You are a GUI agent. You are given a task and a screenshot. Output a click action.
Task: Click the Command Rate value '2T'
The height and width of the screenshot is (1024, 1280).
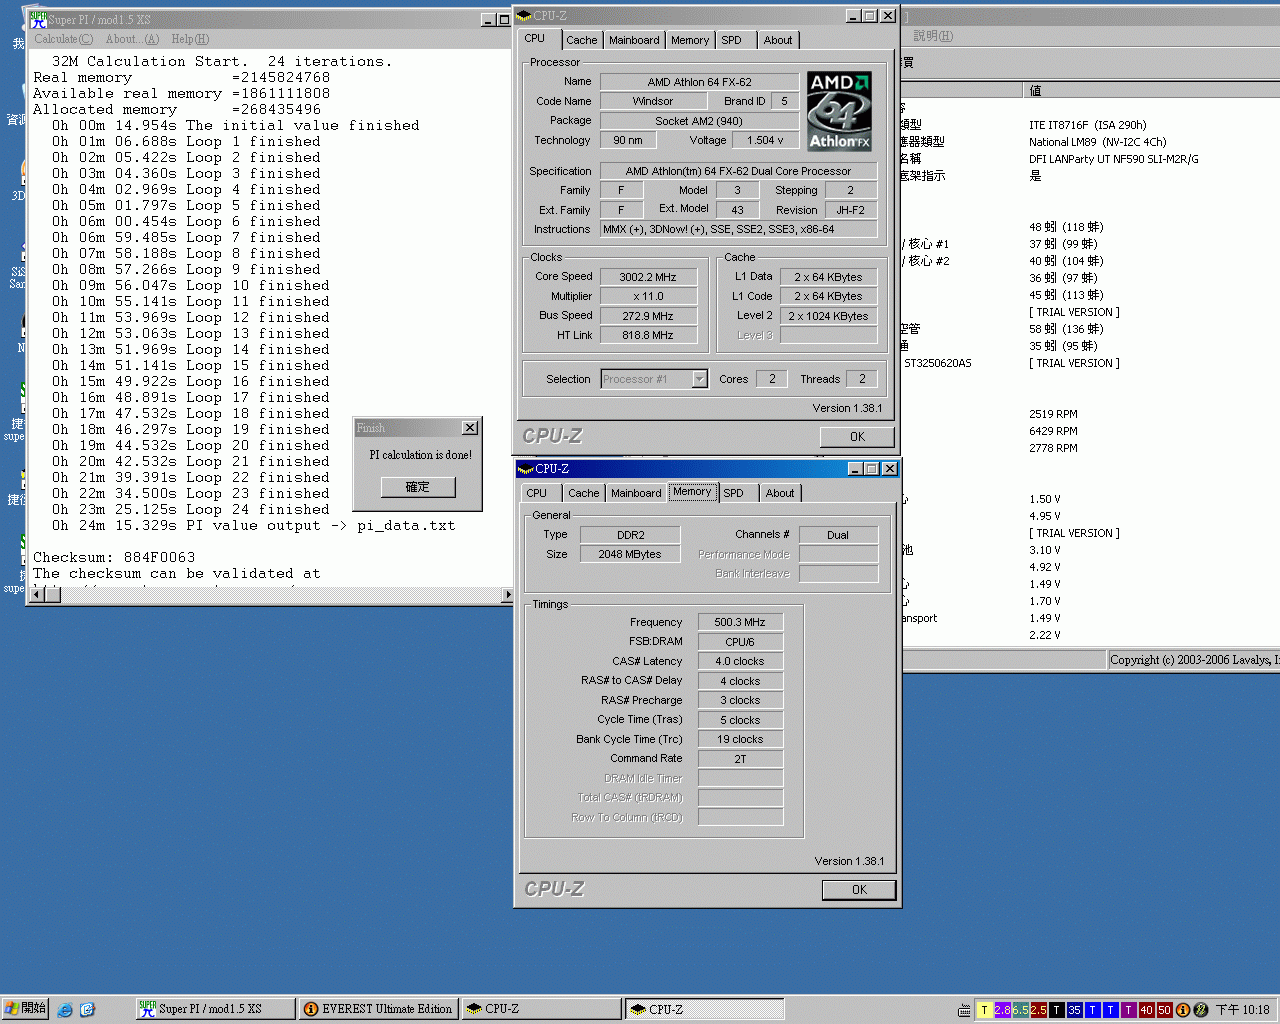click(740, 759)
